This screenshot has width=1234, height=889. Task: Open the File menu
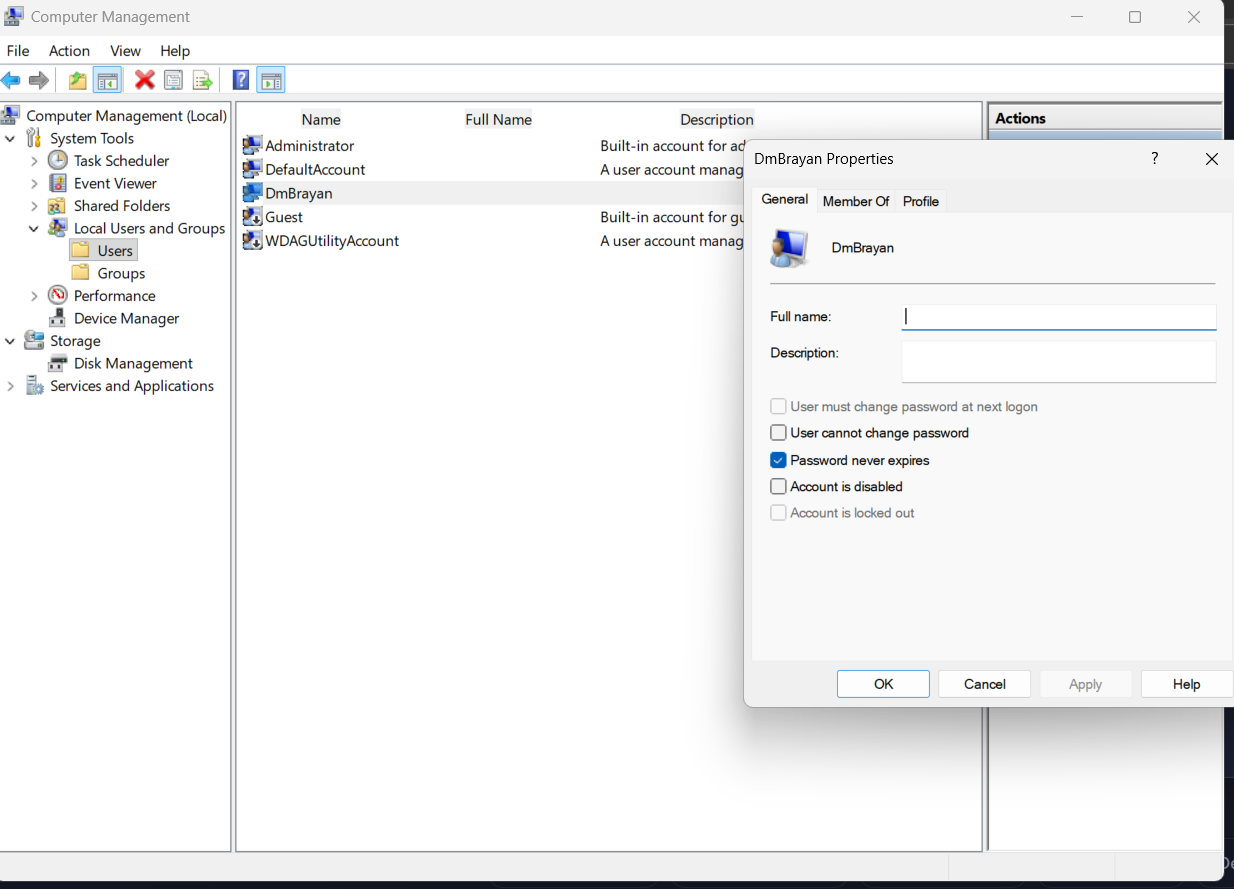click(x=18, y=50)
